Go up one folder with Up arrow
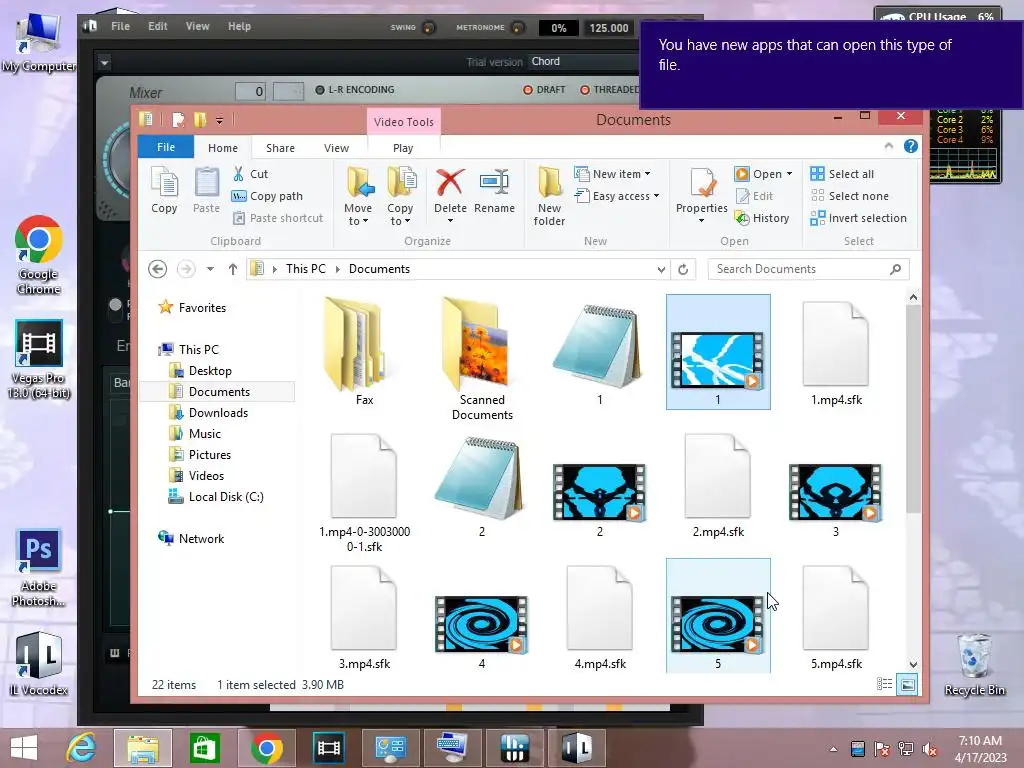 click(232, 269)
